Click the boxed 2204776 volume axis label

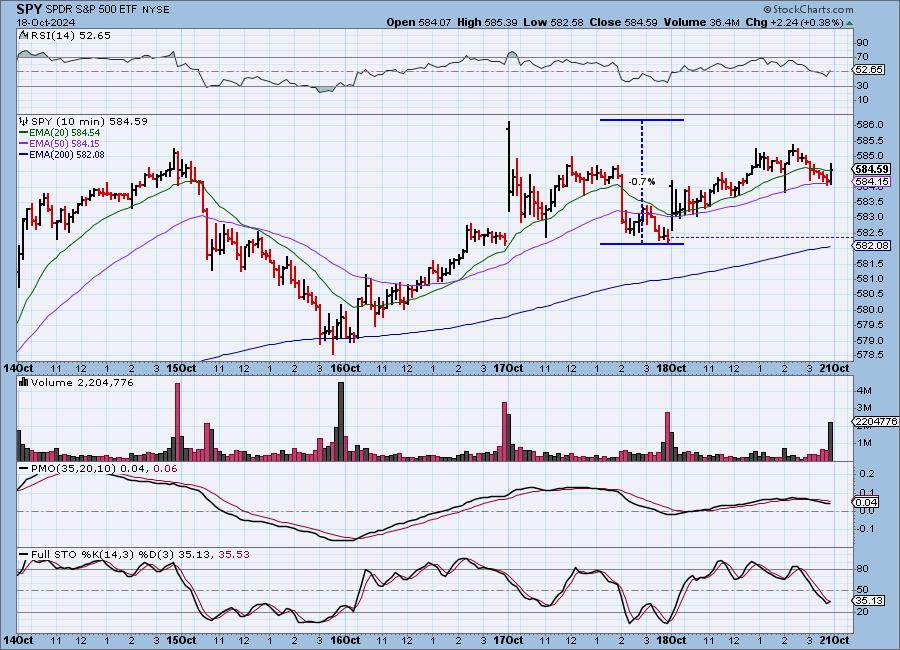(876, 421)
